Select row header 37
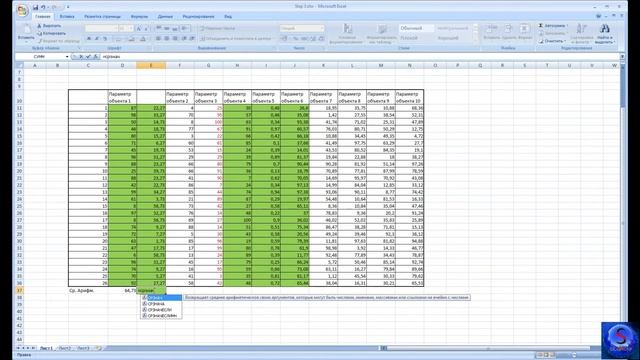 pyautogui.click(x=19, y=290)
